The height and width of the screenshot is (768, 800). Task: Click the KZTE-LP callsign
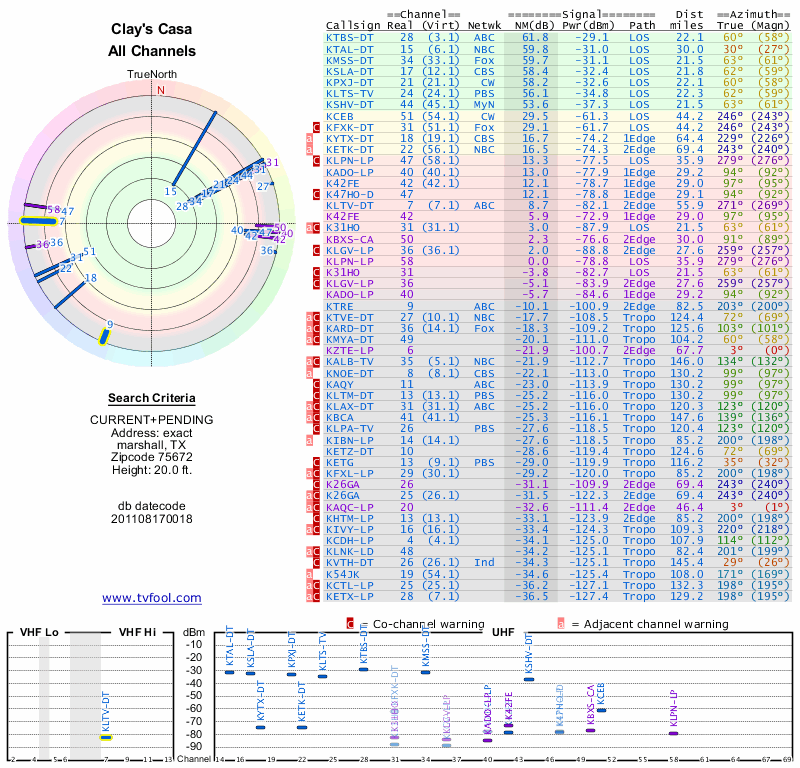tap(350, 350)
